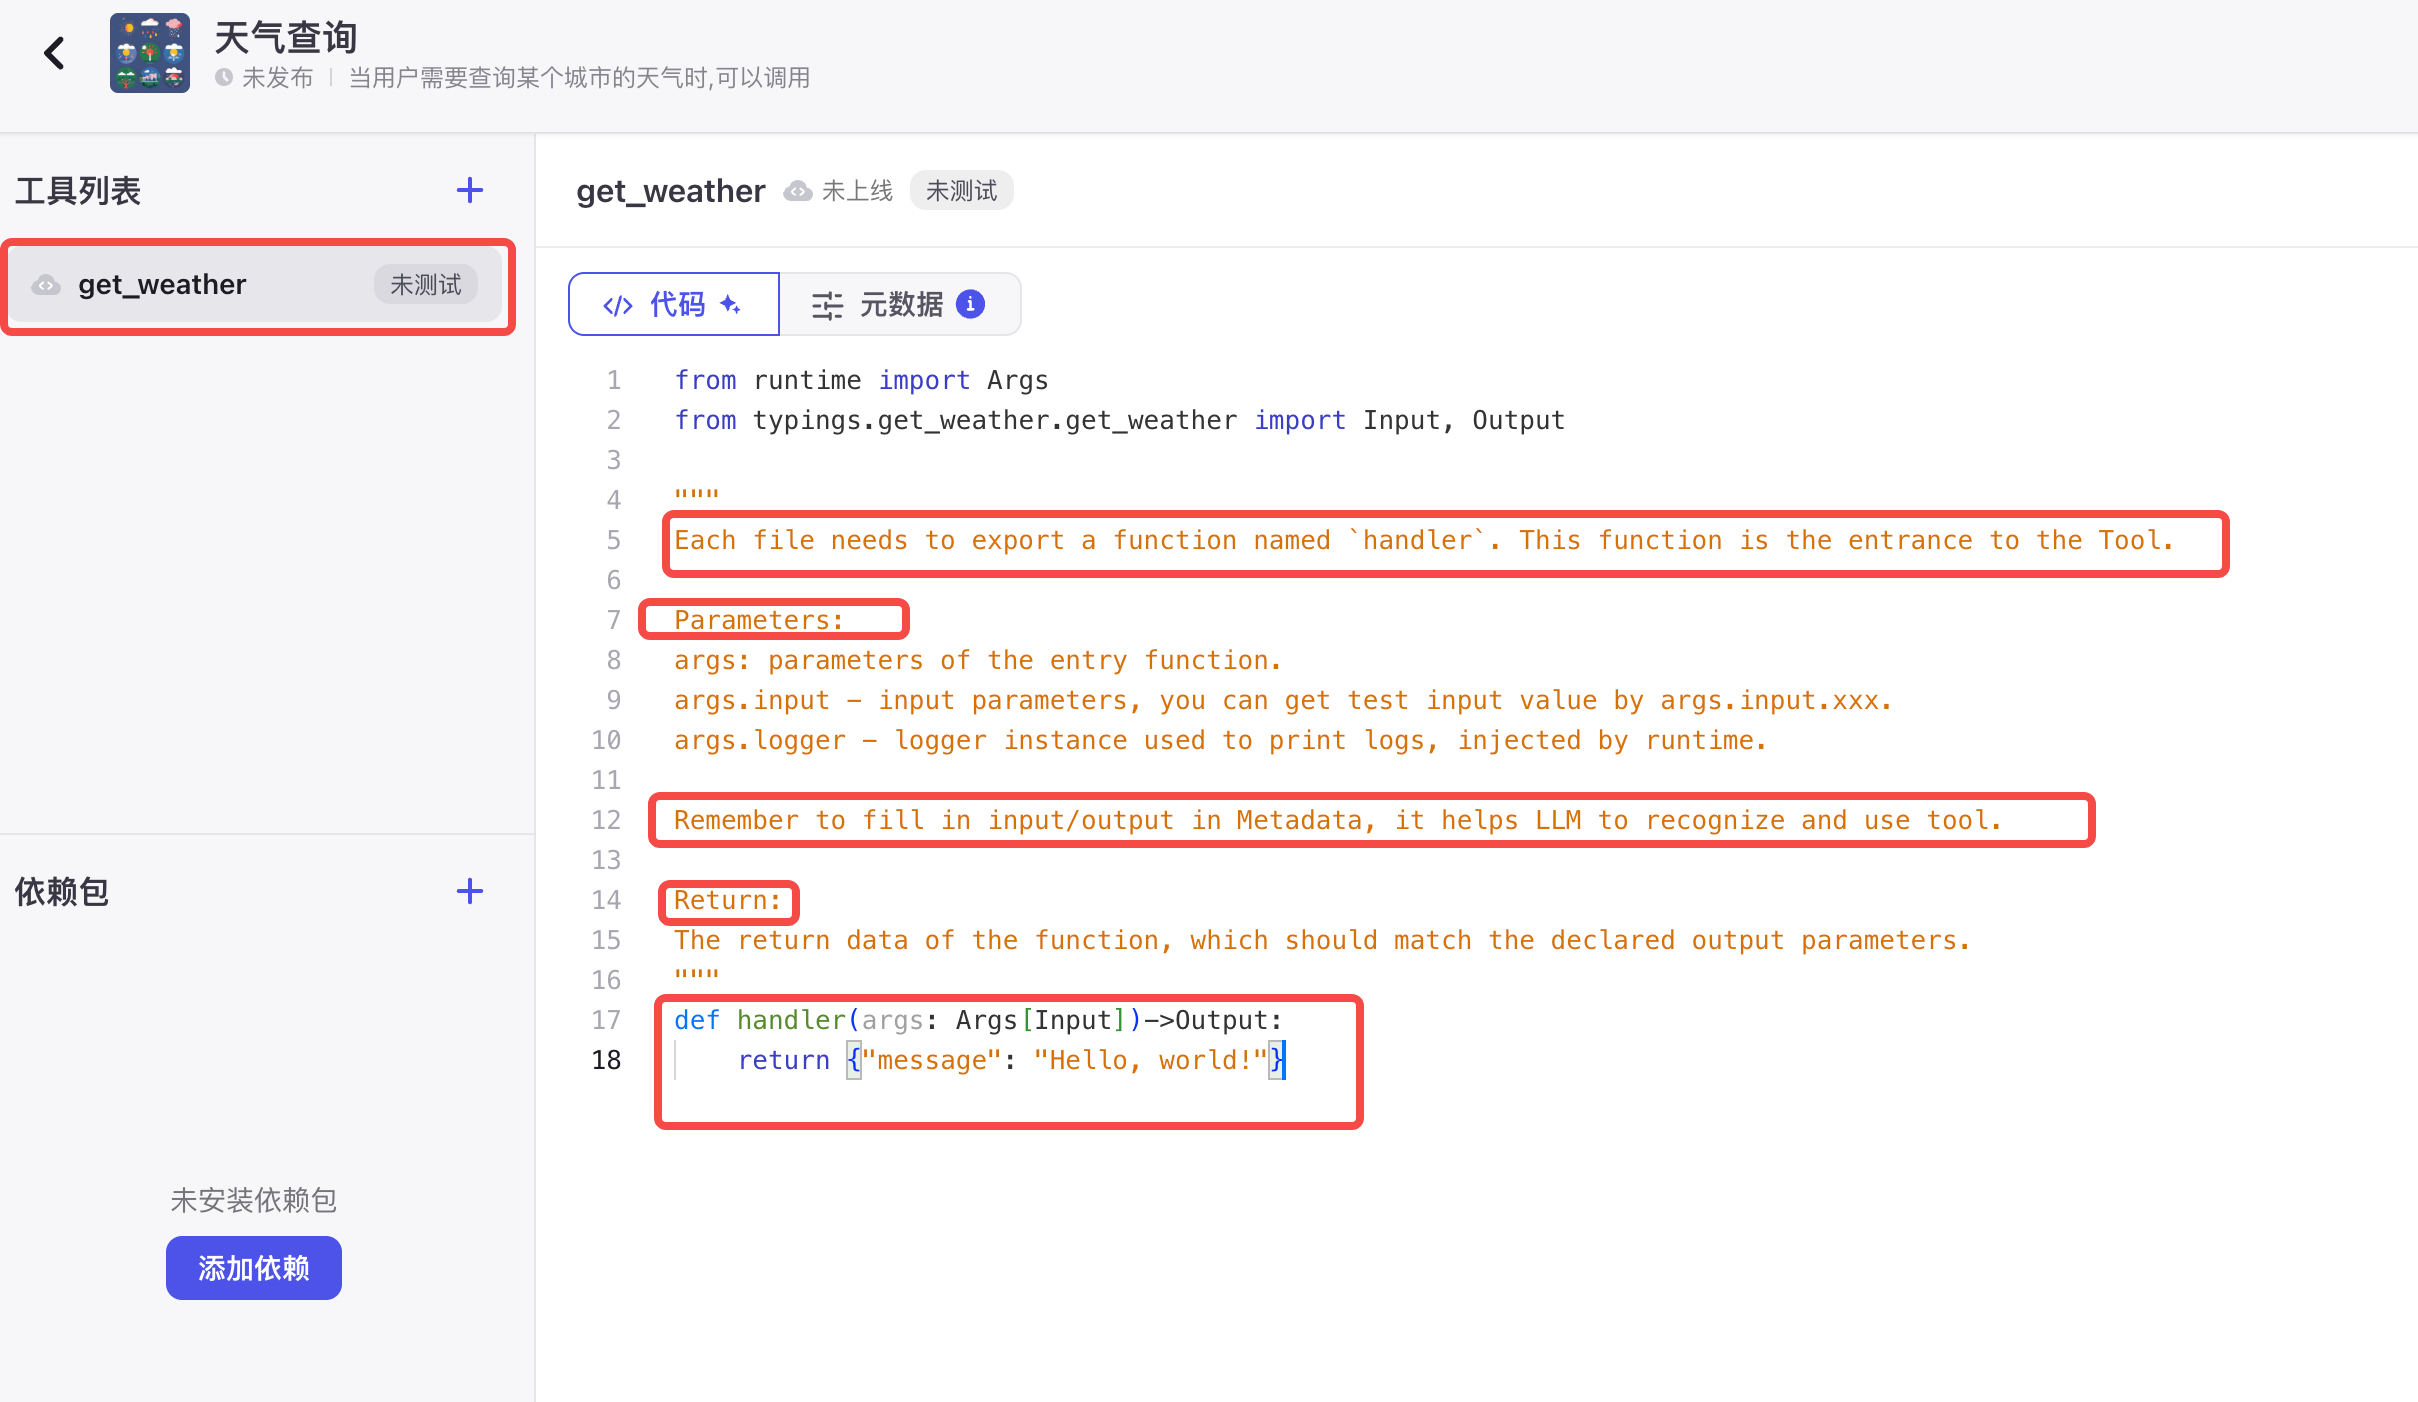Click the info icon next to 元数据

[970, 304]
